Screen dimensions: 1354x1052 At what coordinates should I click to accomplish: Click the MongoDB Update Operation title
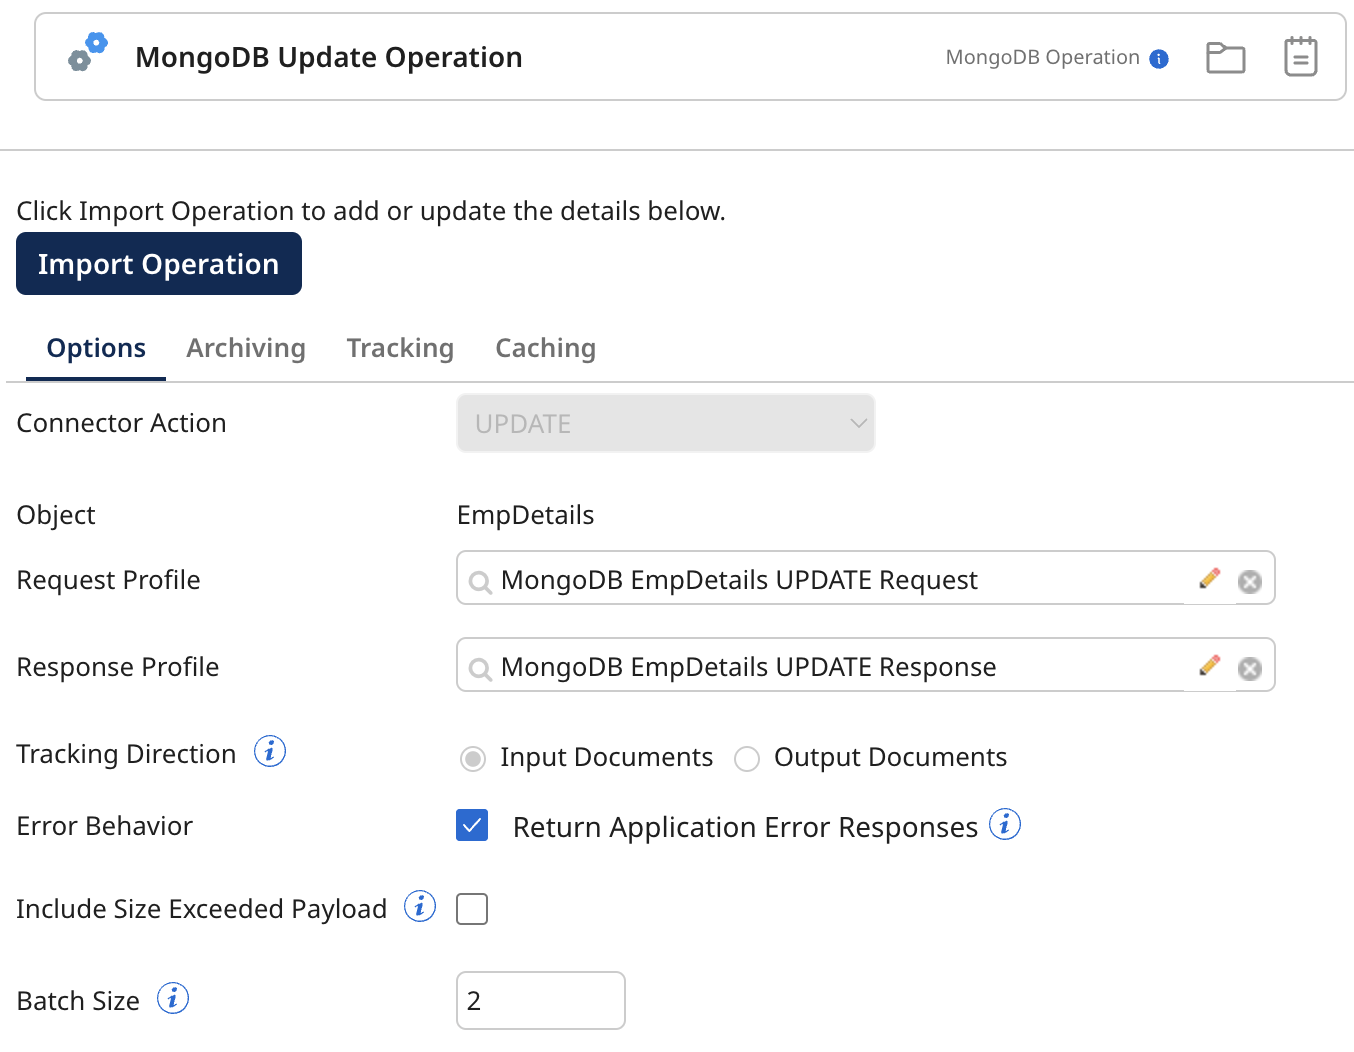(329, 57)
